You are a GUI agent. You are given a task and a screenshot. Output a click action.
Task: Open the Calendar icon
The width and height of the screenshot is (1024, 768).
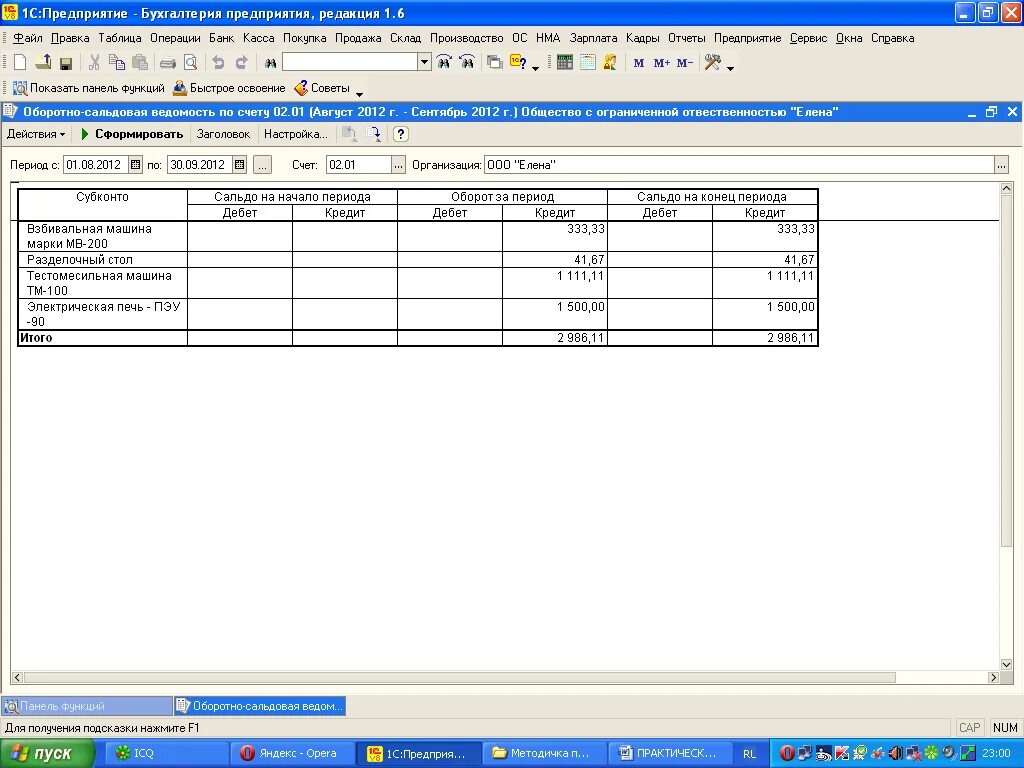click(588, 63)
